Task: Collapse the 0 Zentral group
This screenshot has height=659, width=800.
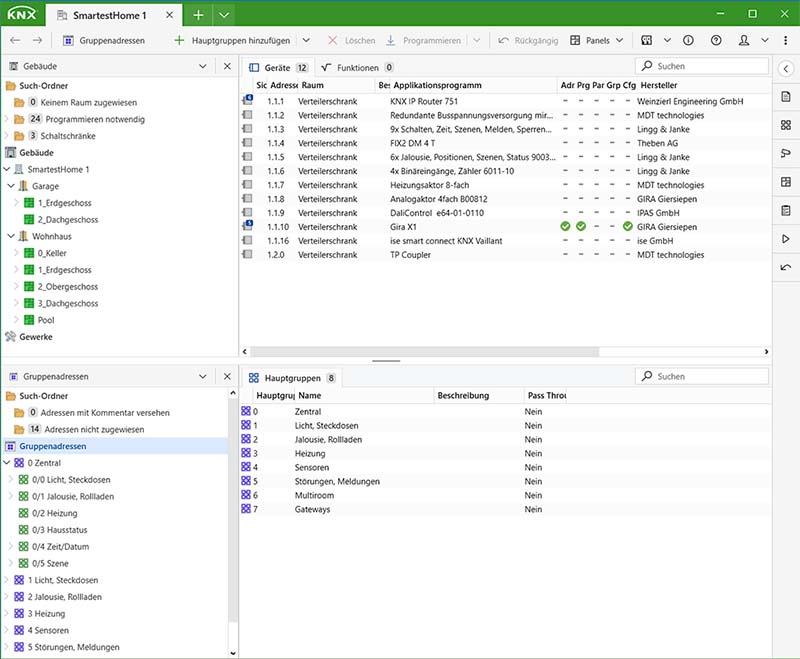Action: [7, 463]
